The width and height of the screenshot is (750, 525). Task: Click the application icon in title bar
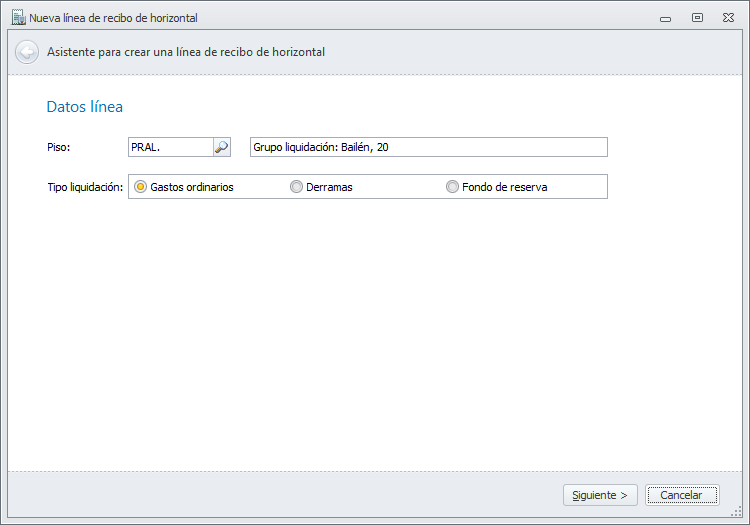pyautogui.click(x=17, y=17)
